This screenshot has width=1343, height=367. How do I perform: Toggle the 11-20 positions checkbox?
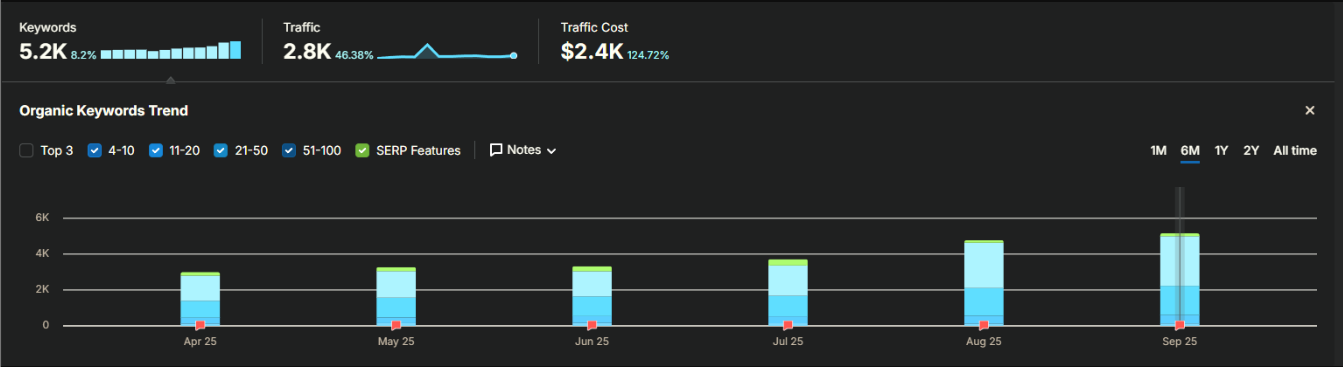tap(156, 151)
